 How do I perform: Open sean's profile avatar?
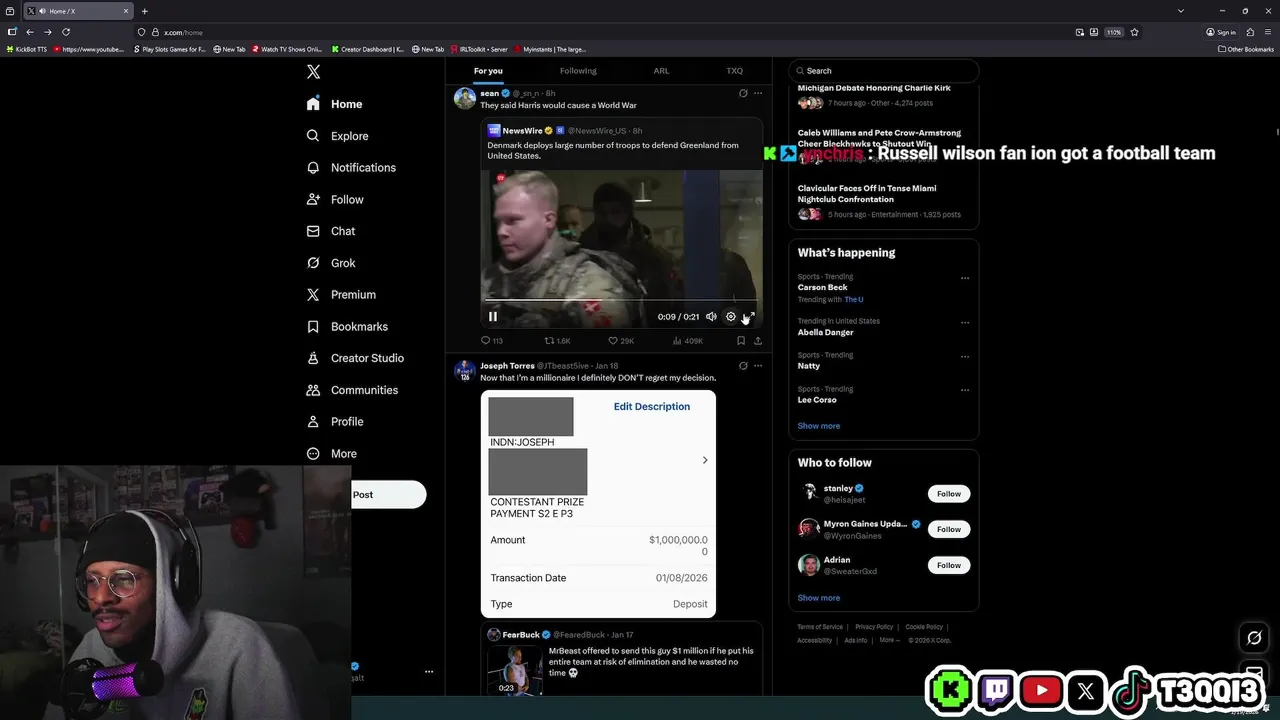tap(465, 97)
